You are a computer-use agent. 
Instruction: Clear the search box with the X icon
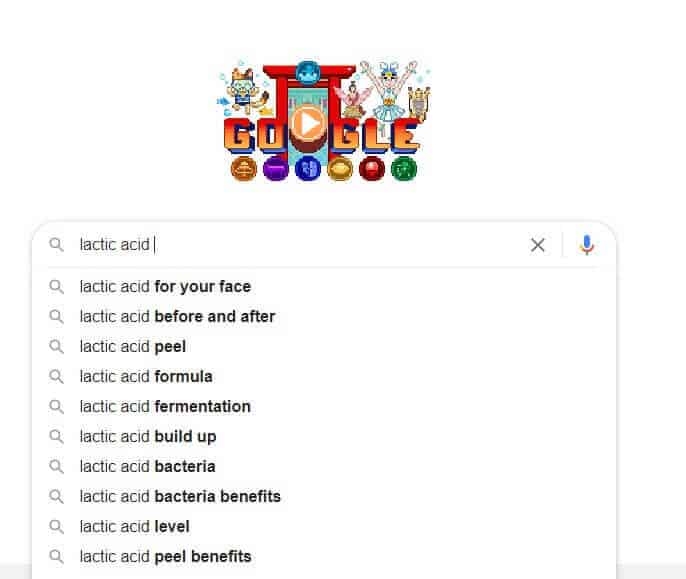tap(538, 245)
